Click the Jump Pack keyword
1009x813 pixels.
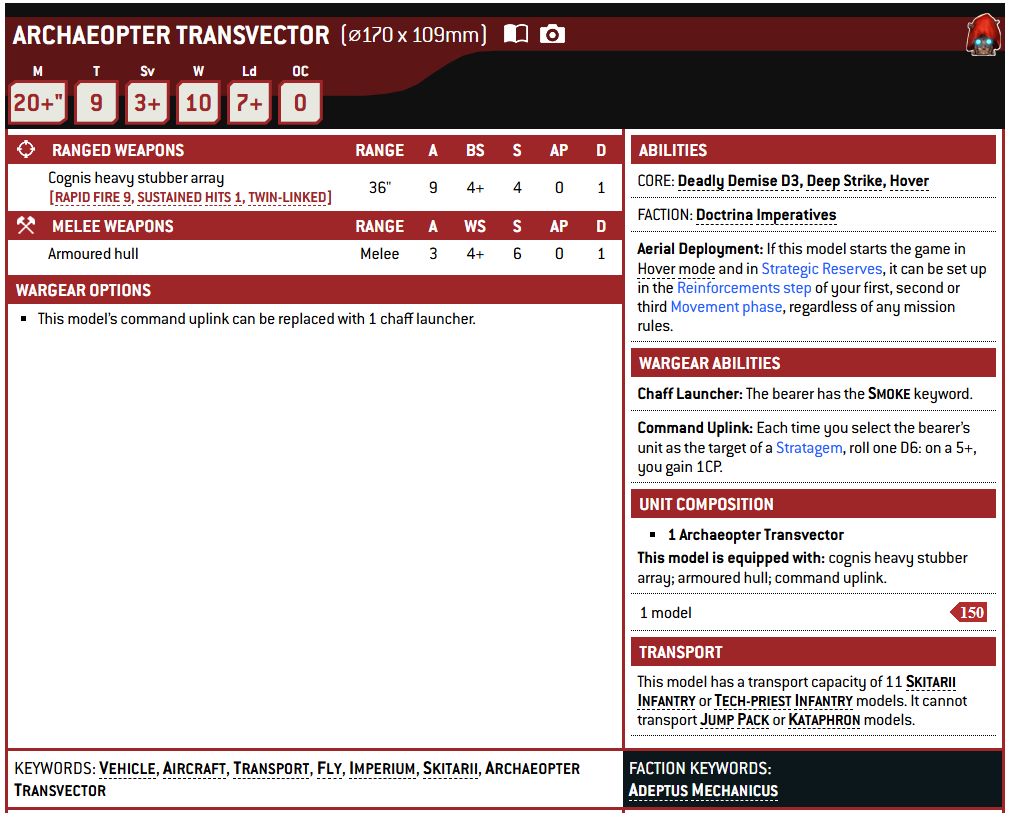734,720
